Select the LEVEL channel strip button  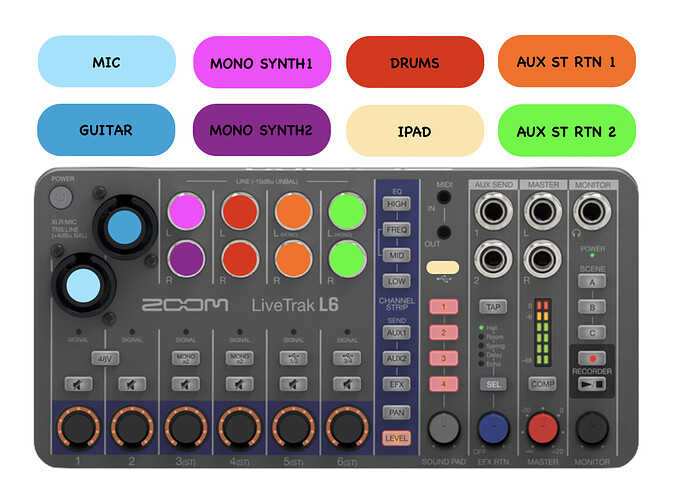[x=397, y=438]
